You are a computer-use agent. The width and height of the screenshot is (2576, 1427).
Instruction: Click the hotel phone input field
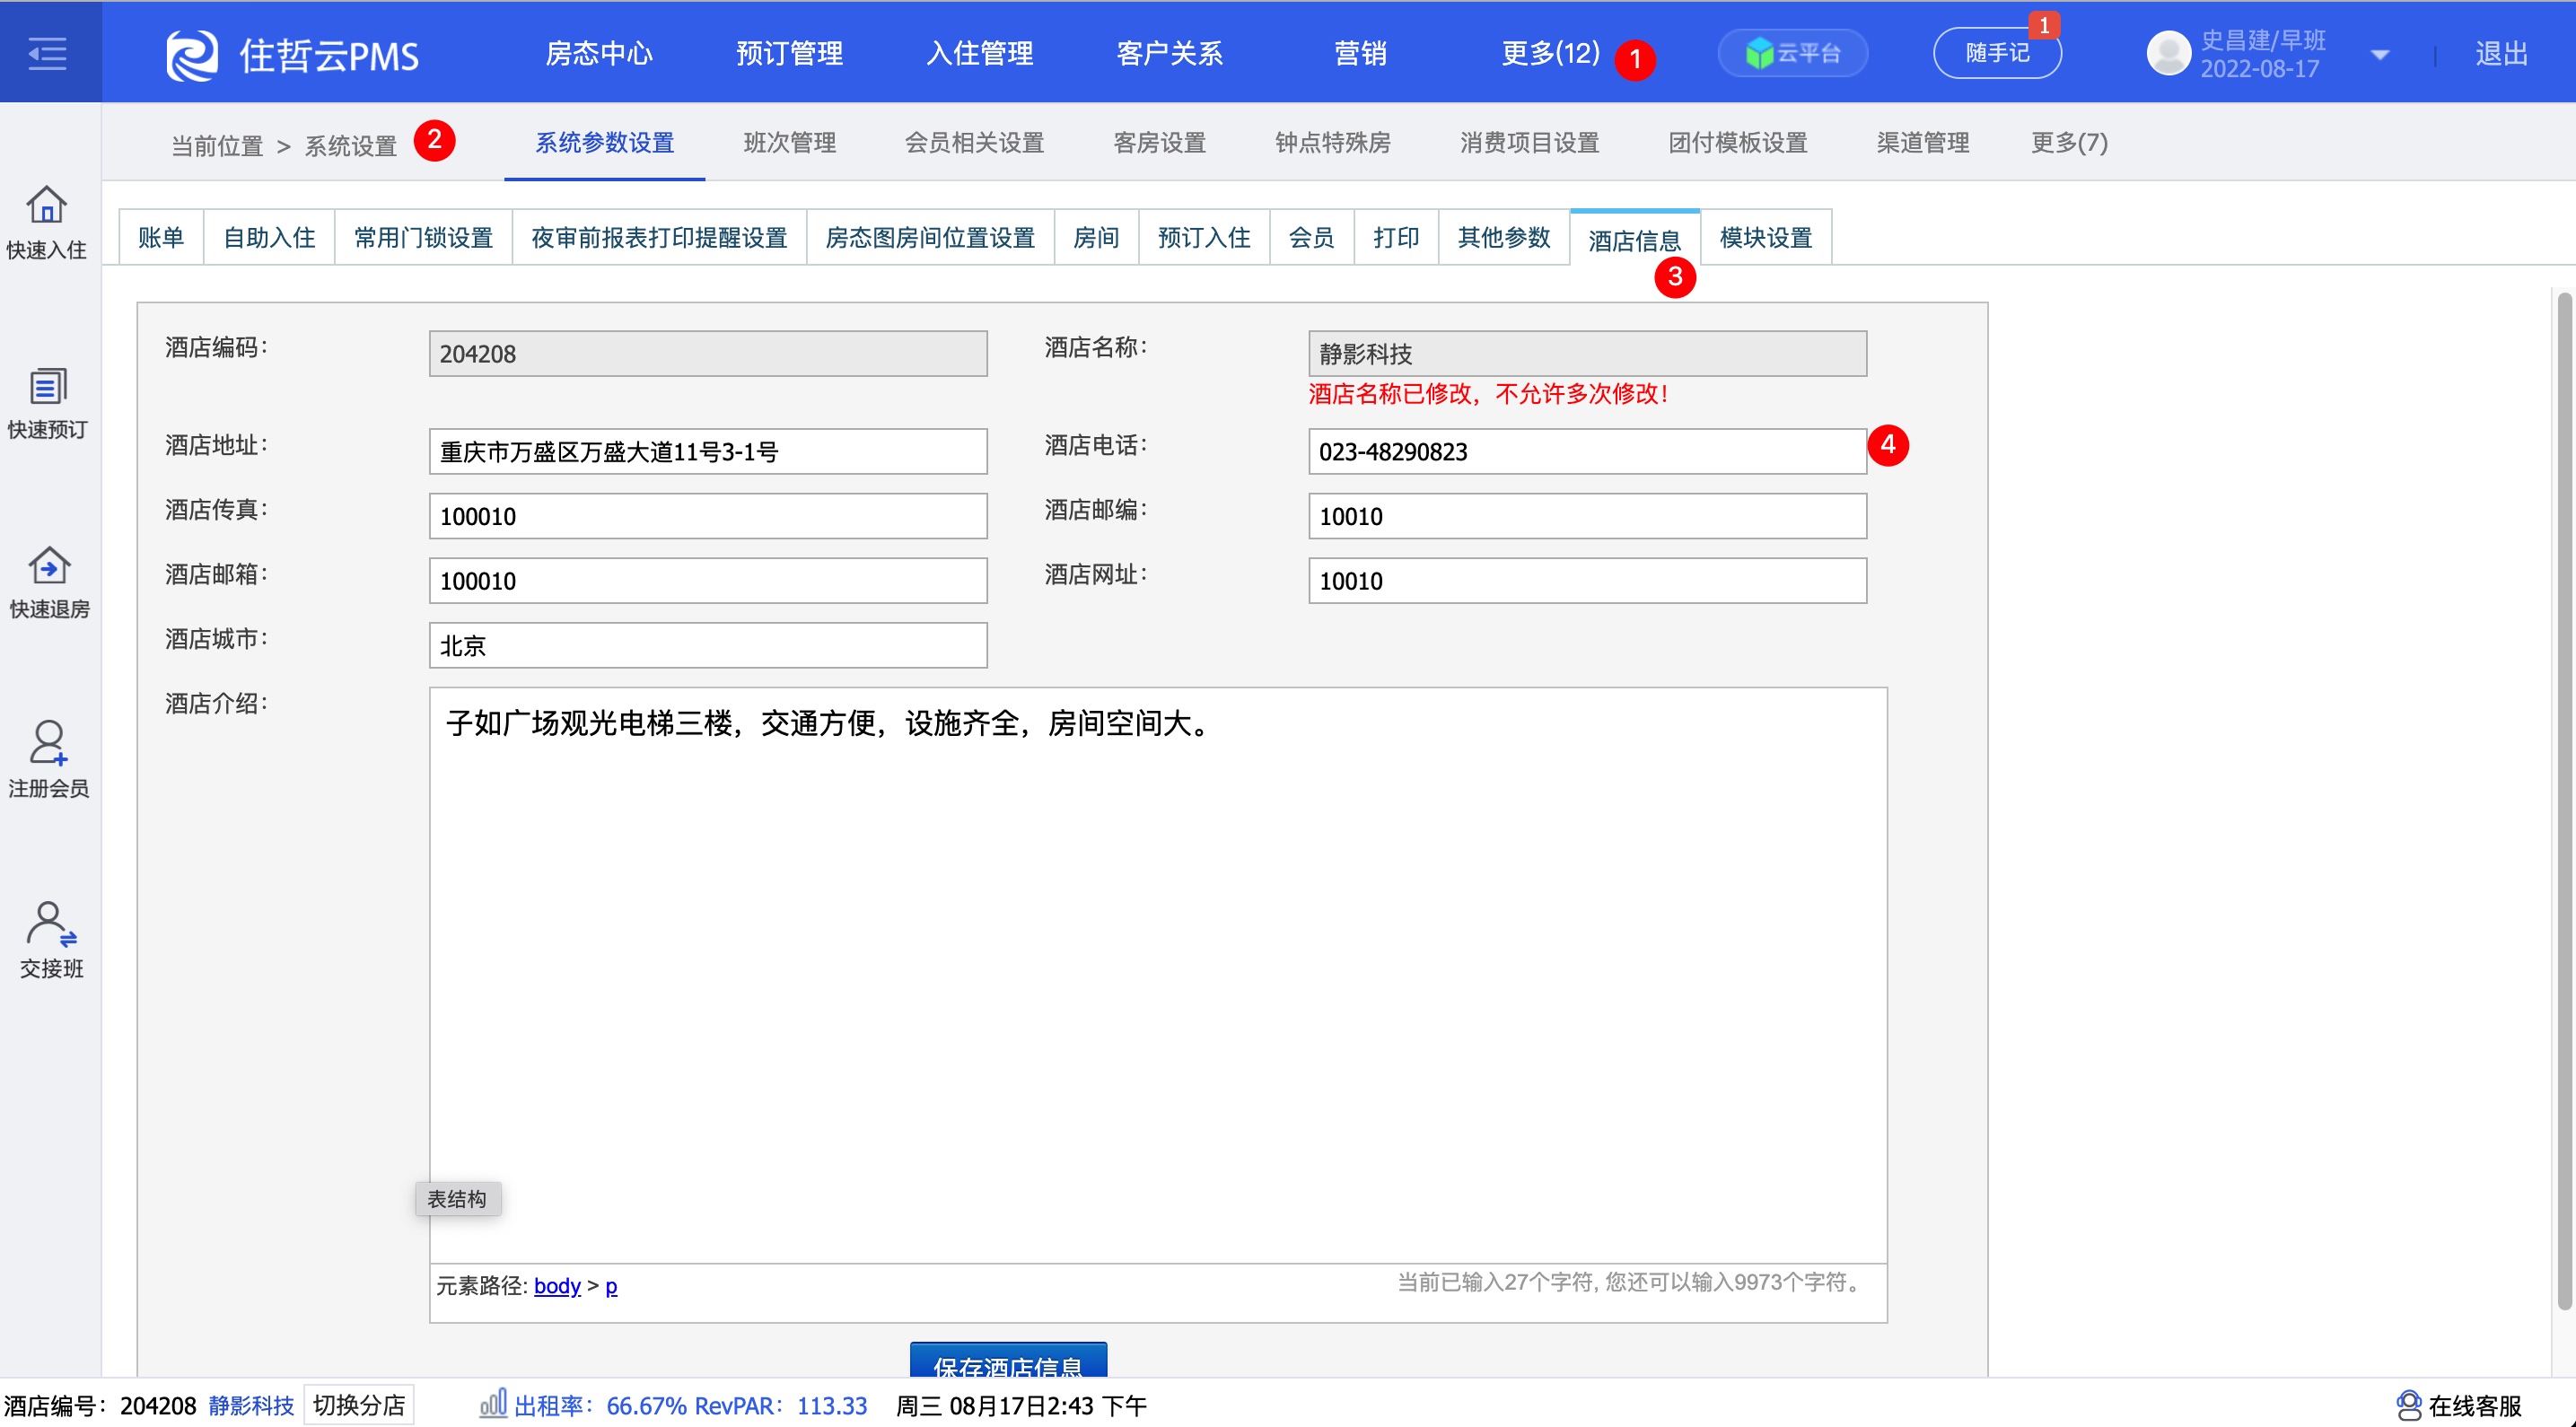[1586, 452]
